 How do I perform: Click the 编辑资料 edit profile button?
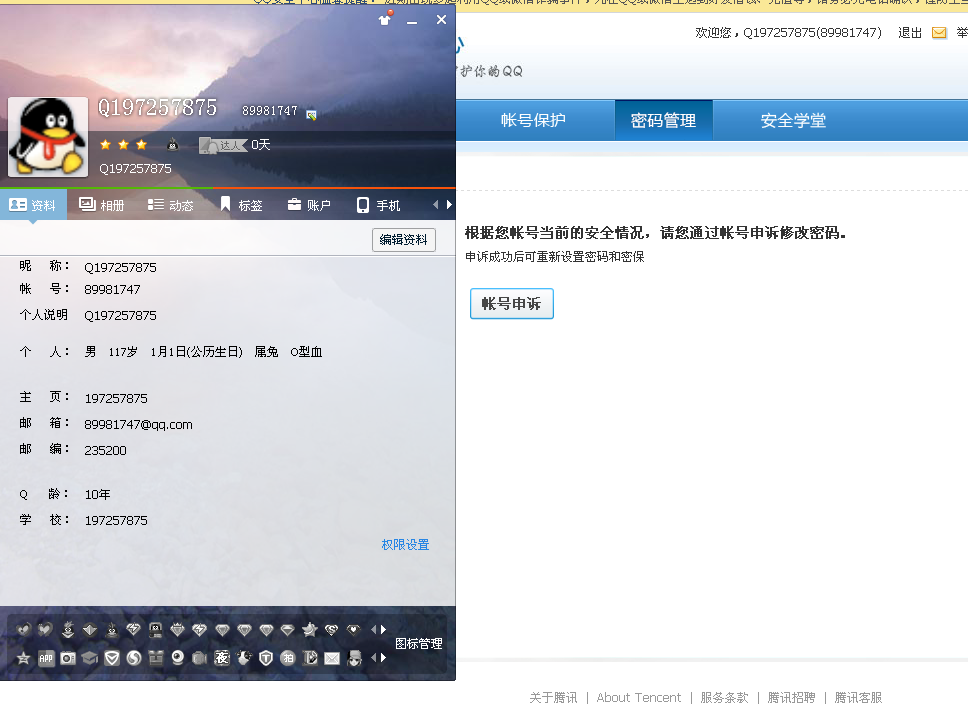point(404,240)
